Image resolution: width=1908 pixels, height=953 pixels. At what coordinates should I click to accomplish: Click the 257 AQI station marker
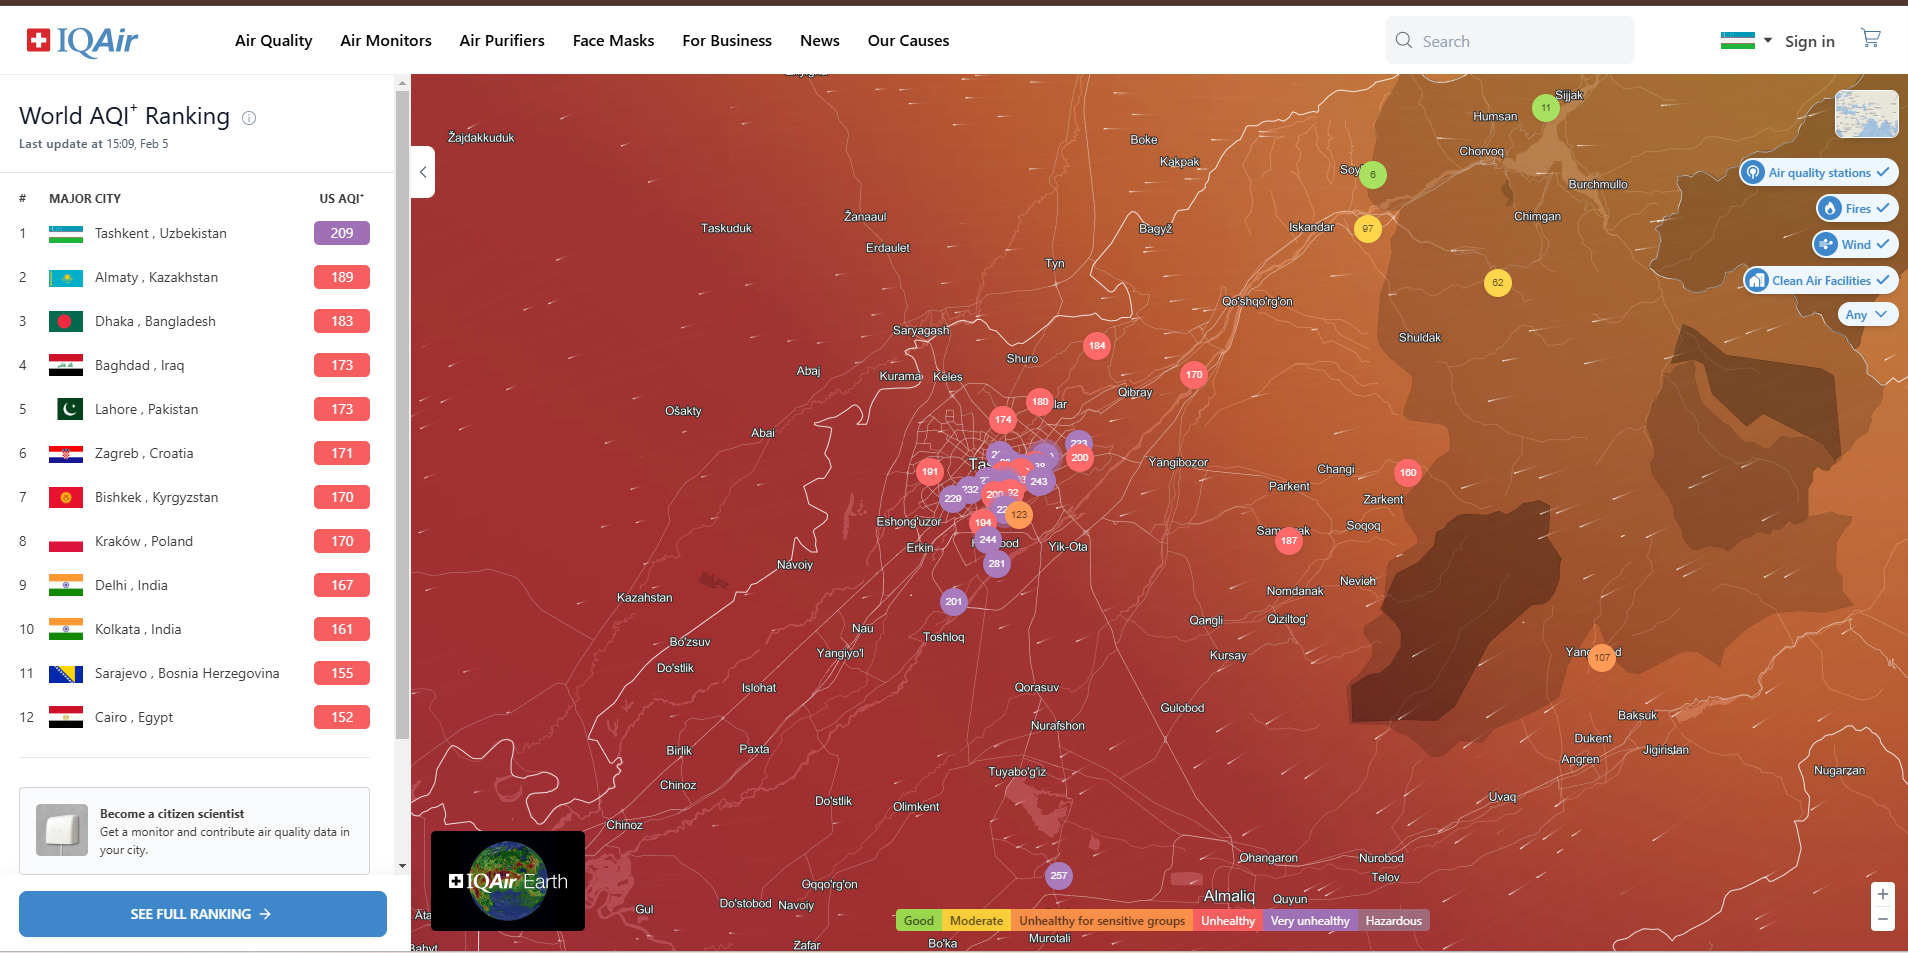click(1058, 876)
